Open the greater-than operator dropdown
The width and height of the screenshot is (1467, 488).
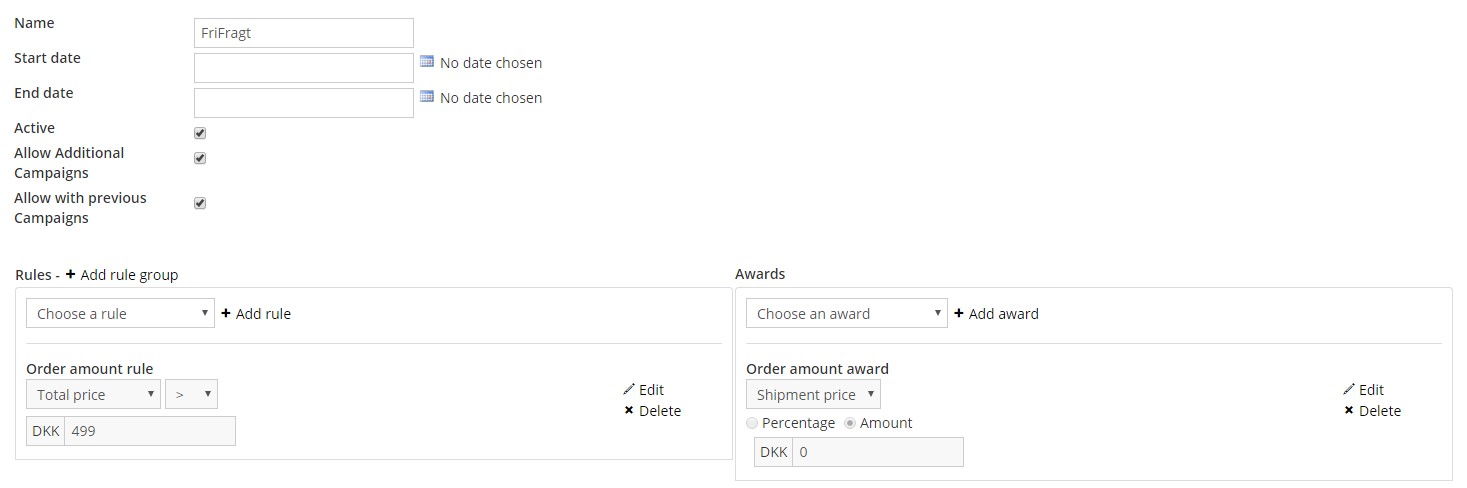click(191, 394)
